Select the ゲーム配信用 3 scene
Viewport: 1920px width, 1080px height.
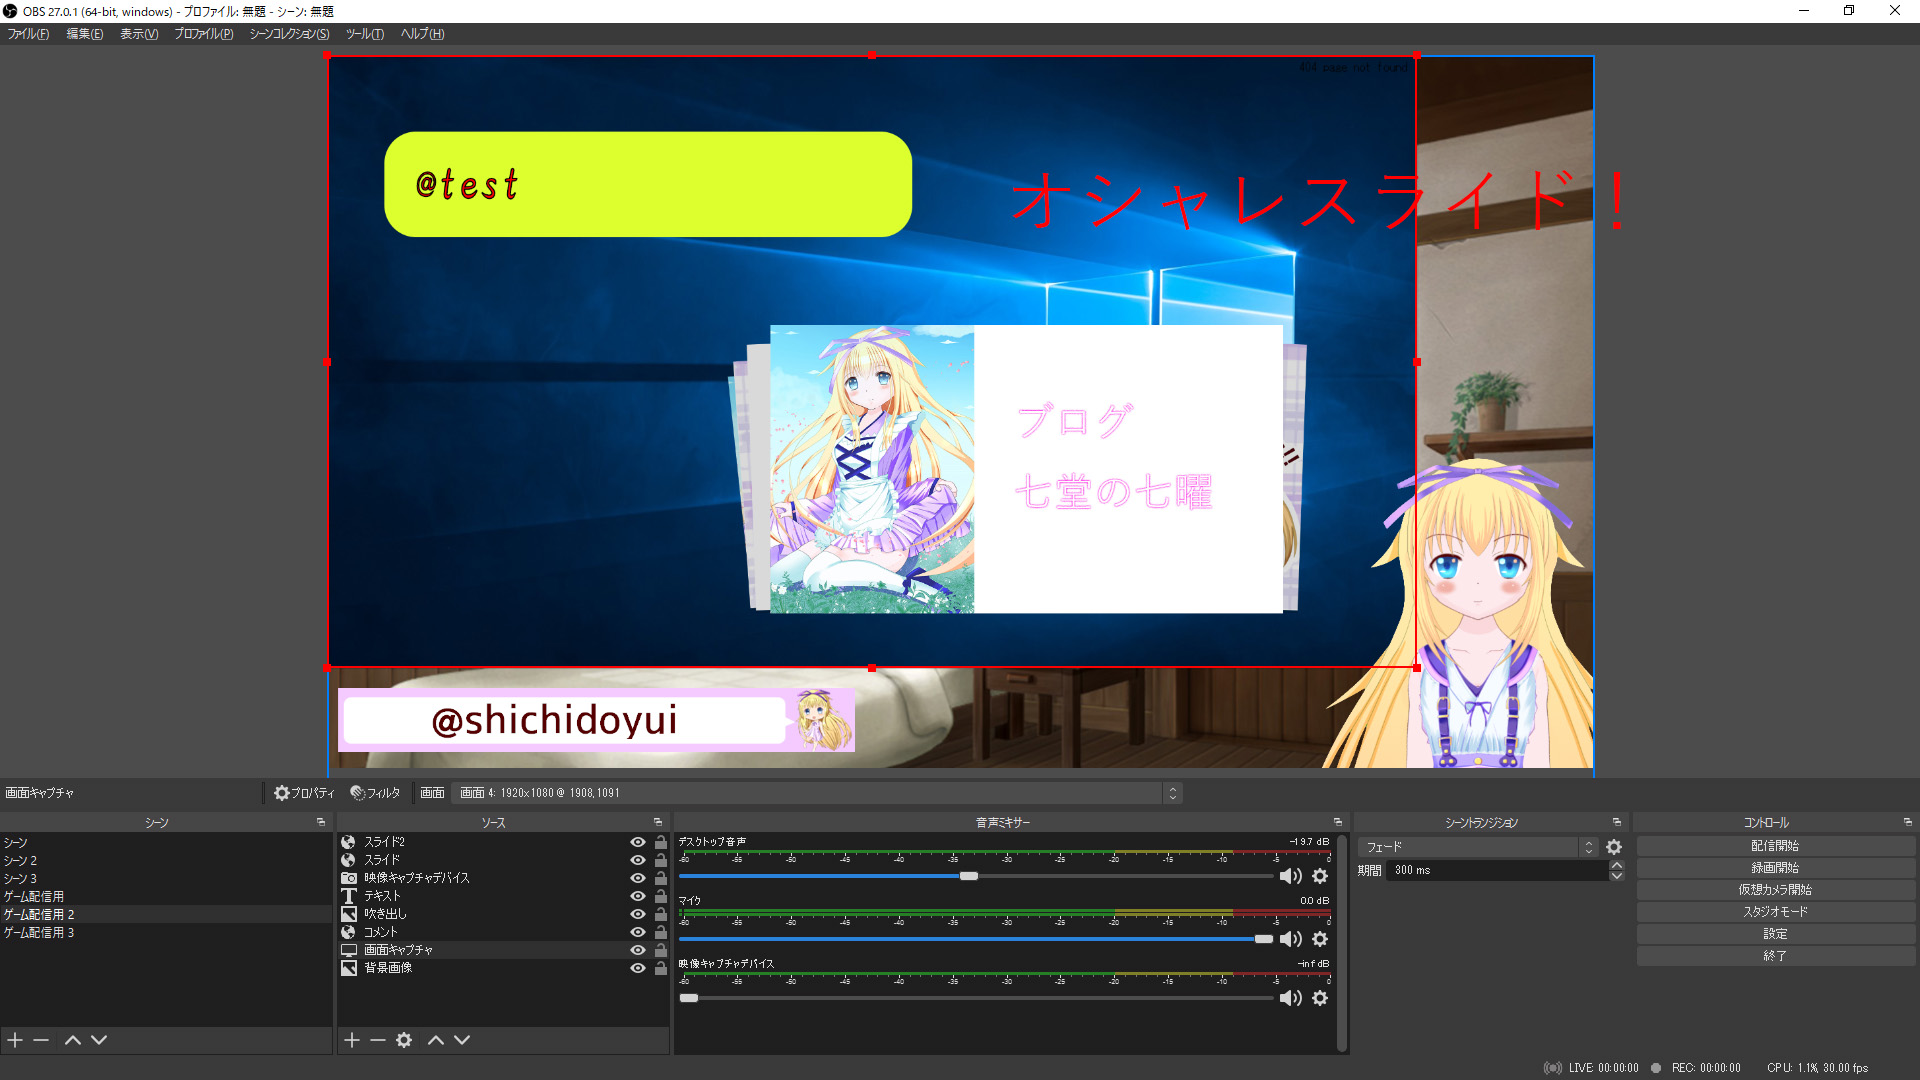click(166, 933)
